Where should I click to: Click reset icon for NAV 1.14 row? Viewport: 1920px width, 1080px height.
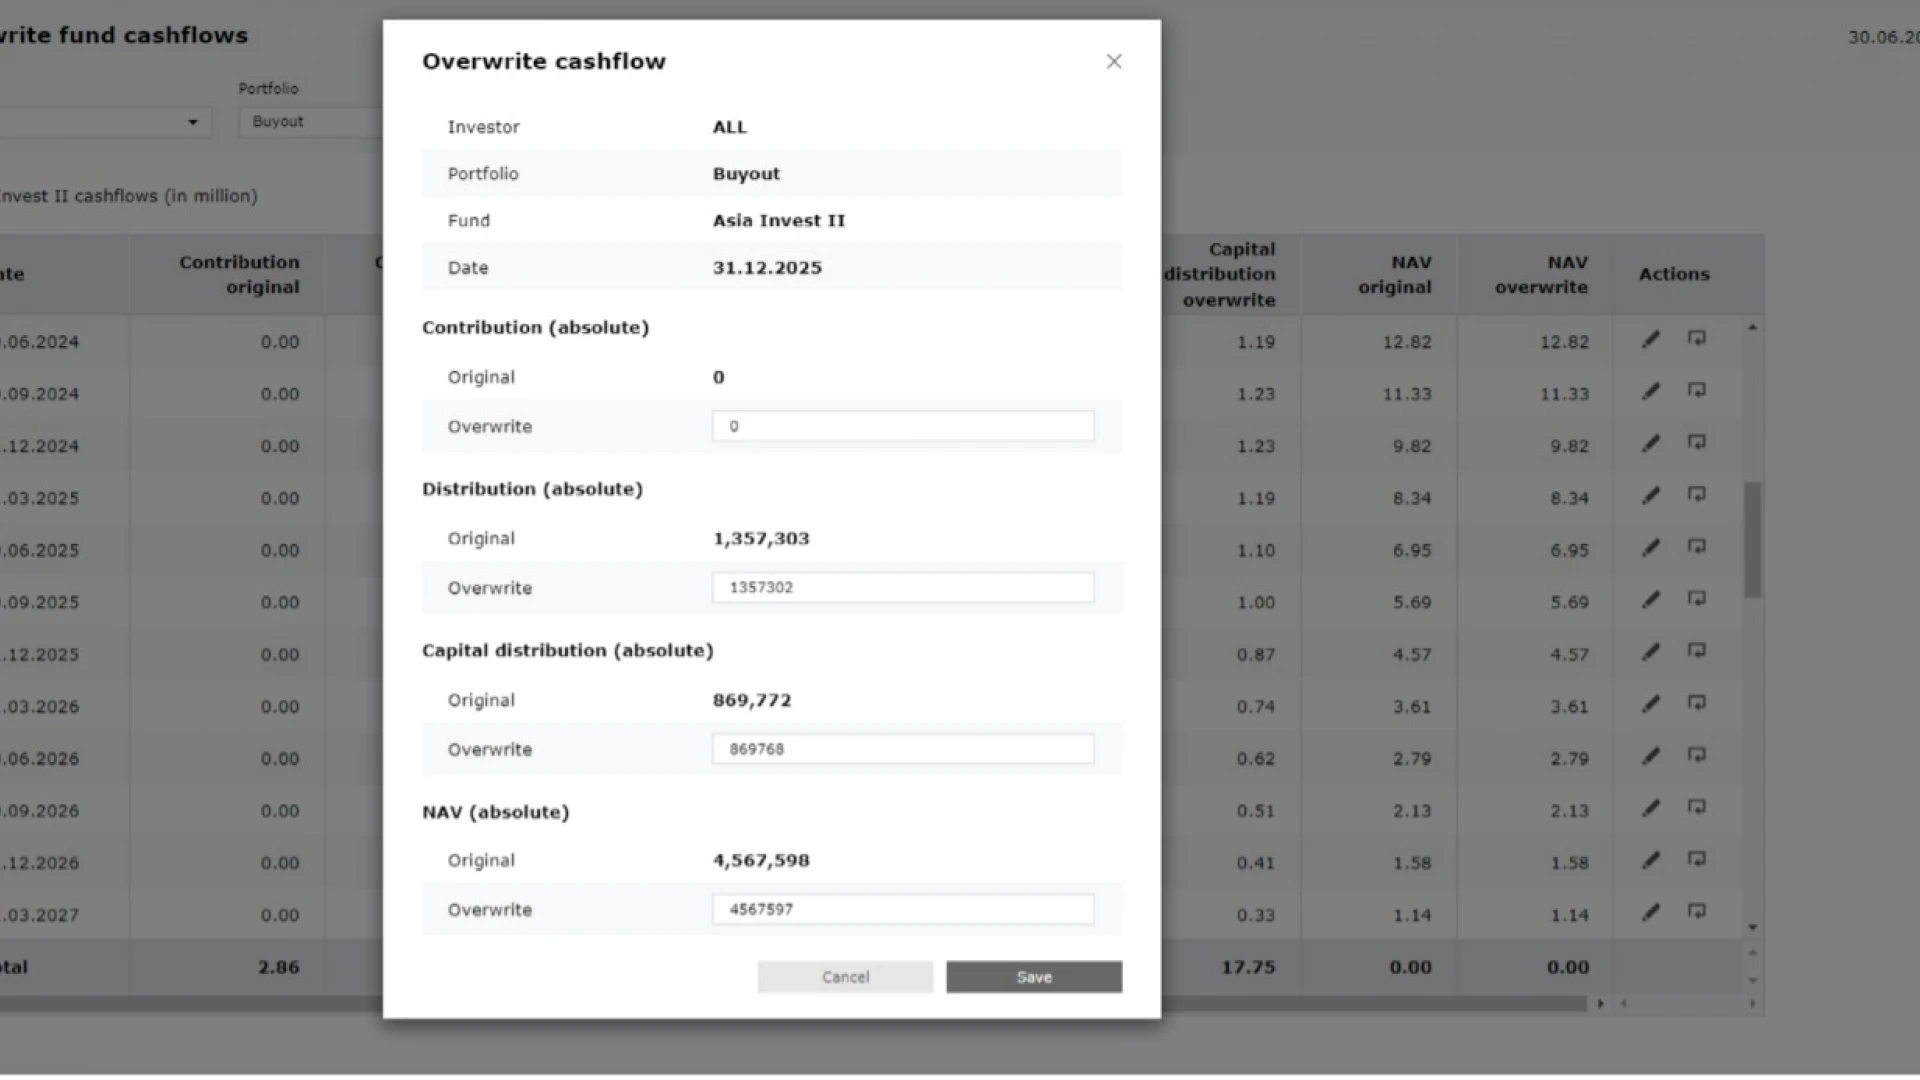tap(1696, 912)
